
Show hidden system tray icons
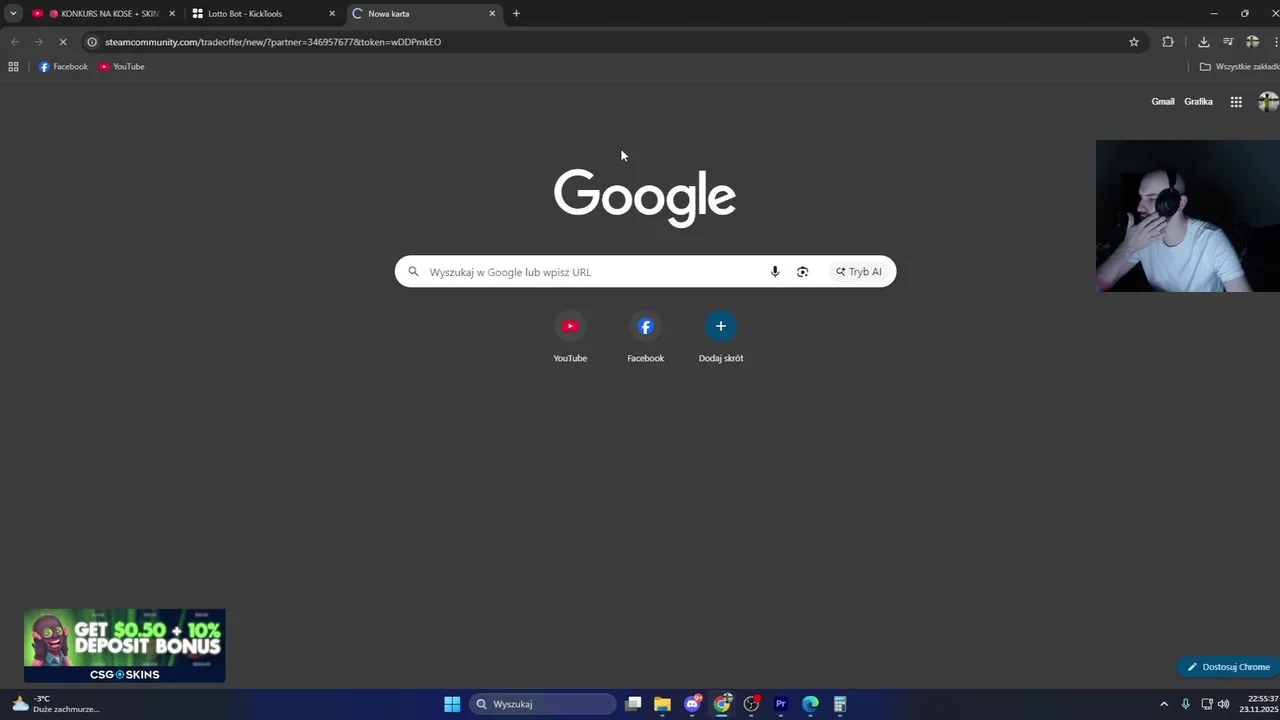[1164, 704]
